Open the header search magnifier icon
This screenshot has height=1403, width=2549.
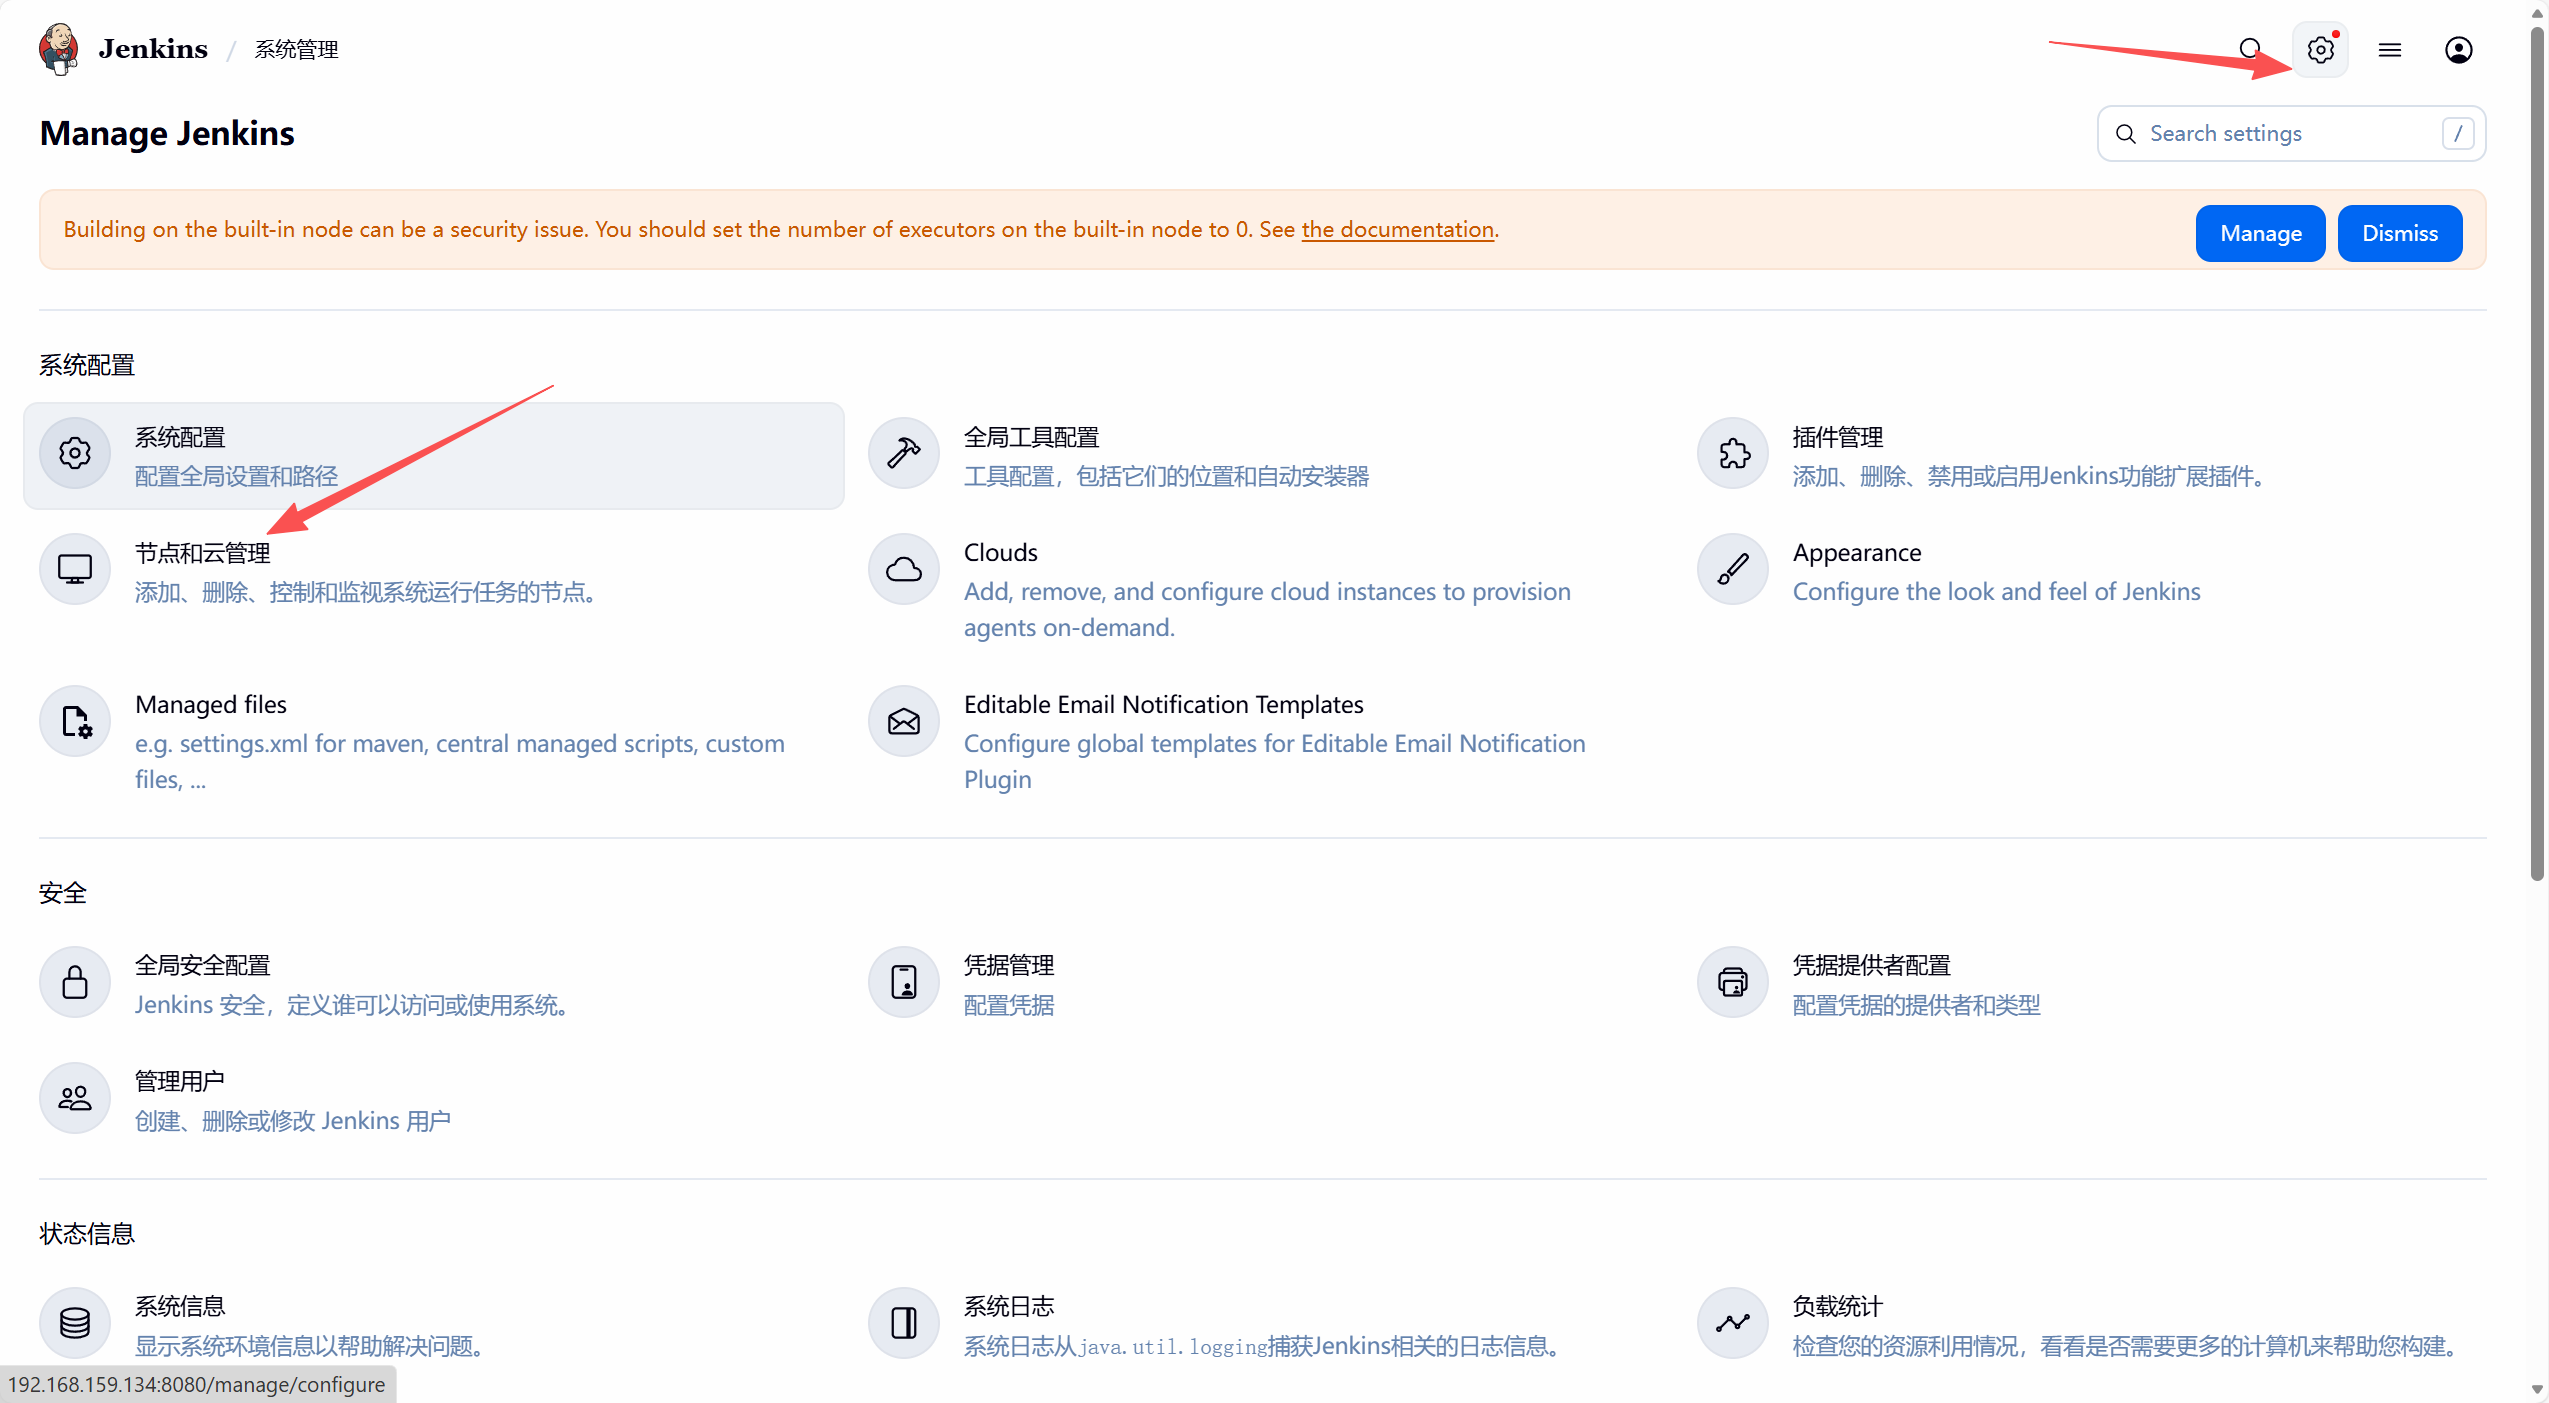click(x=2250, y=49)
